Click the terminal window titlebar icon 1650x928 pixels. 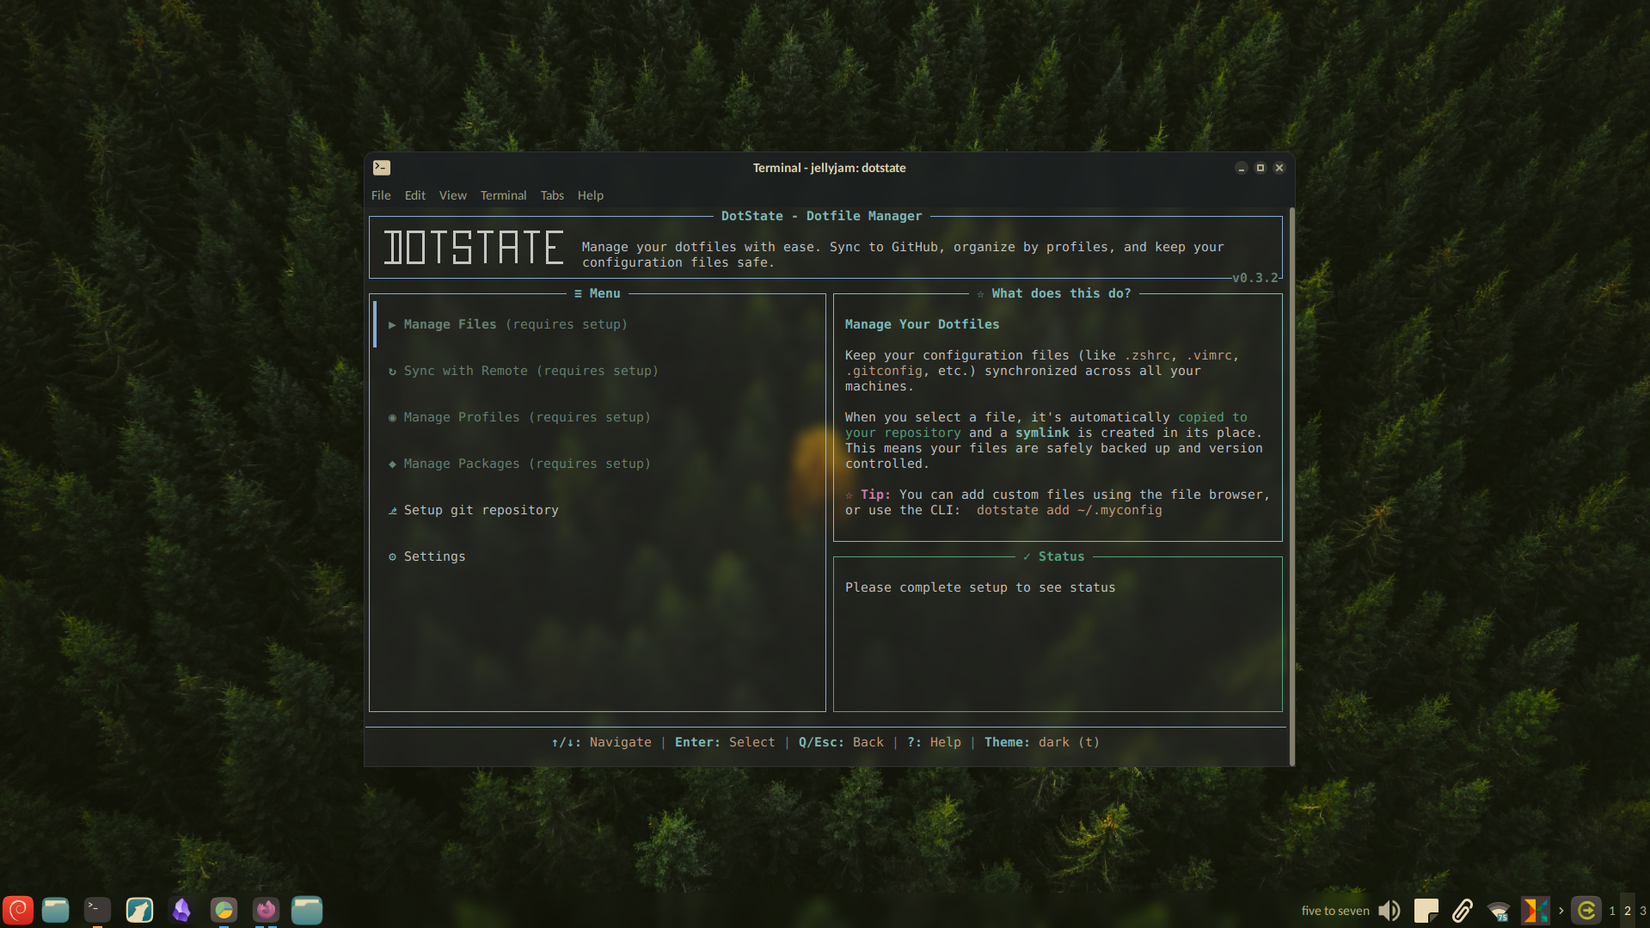pyautogui.click(x=381, y=168)
